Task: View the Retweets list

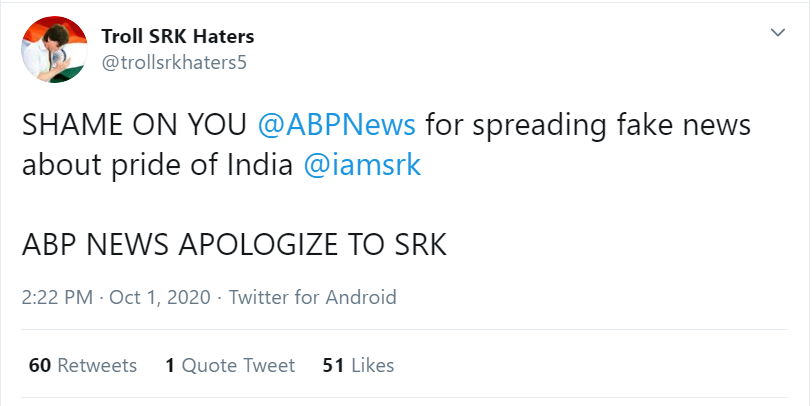Action: [x=97, y=365]
